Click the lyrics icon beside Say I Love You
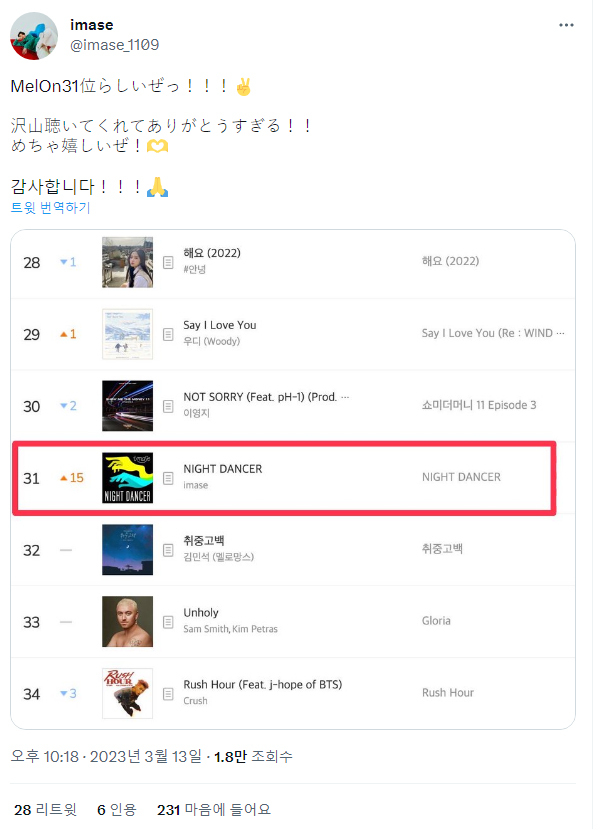 click(168, 334)
